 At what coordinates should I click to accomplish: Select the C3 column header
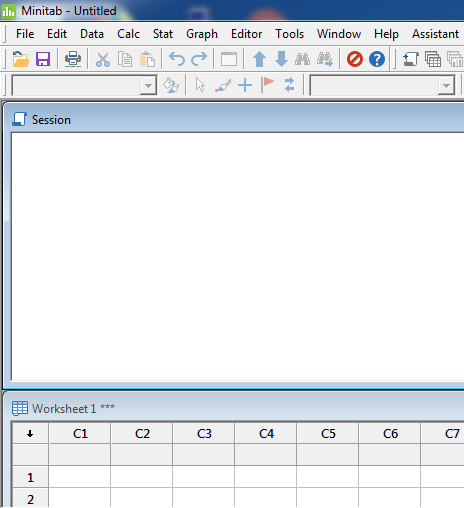[x=204, y=433]
